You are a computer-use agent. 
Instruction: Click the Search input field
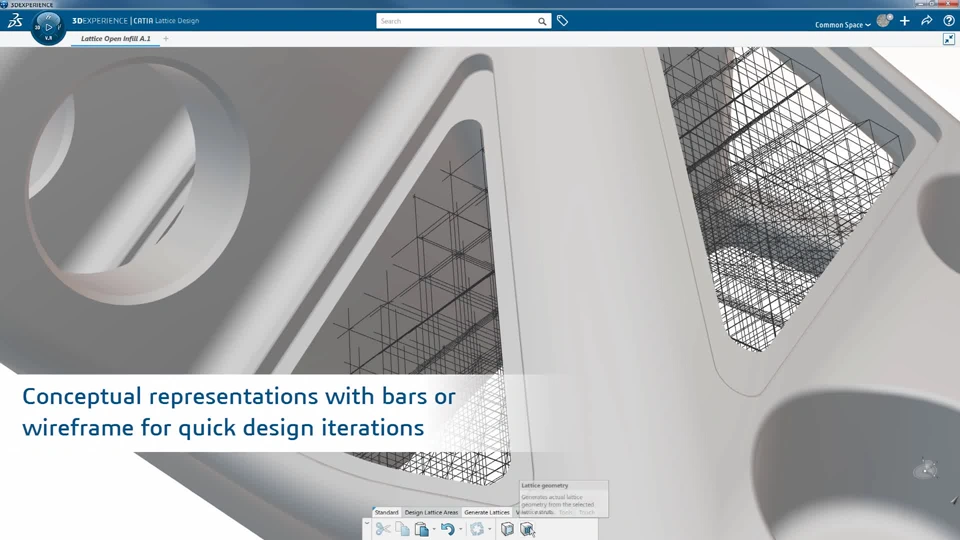pos(457,21)
